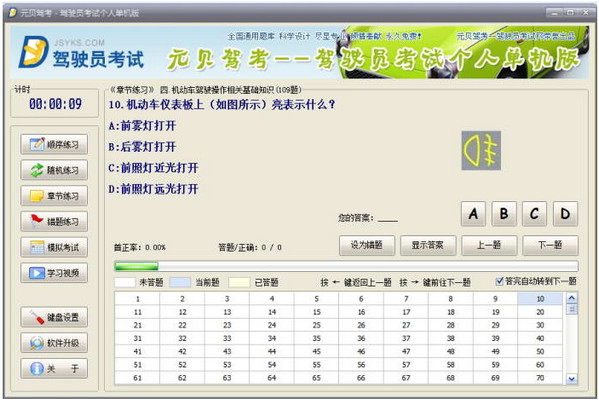Jump to question 59 cell

[495, 365]
